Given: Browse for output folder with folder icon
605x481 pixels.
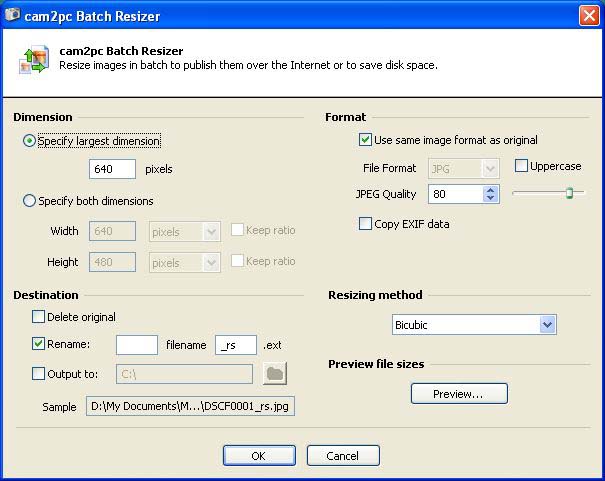Looking at the screenshot, I should coord(275,373).
